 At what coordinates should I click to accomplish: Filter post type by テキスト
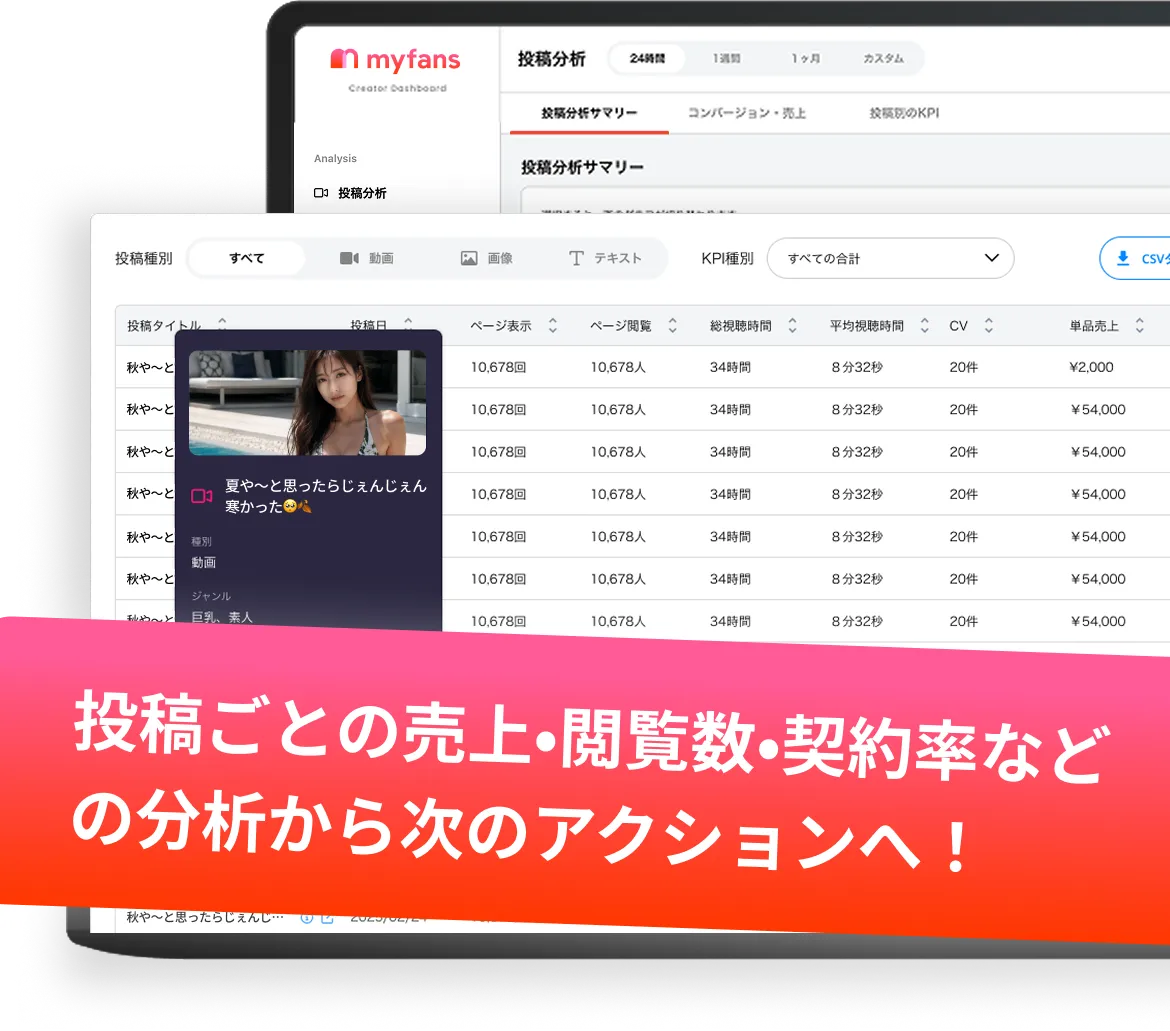[605, 258]
